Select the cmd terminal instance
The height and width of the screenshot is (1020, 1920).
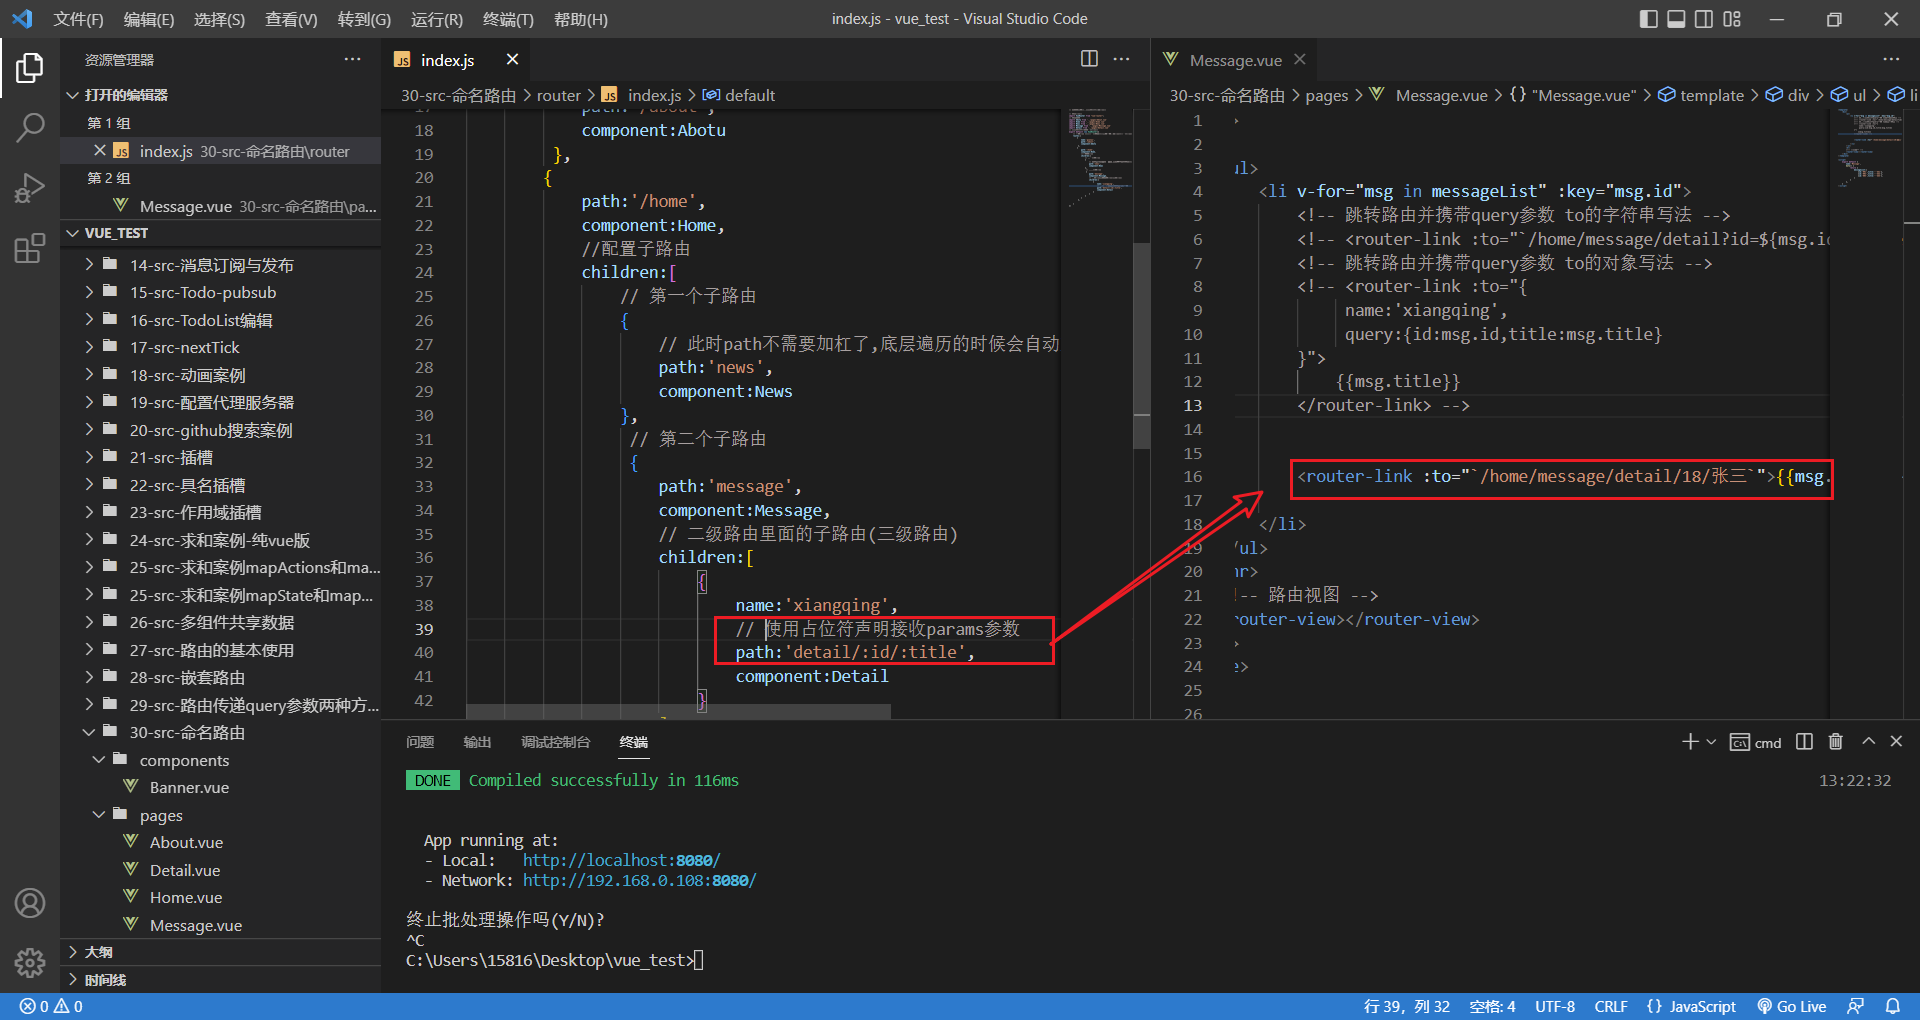(x=1756, y=742)
